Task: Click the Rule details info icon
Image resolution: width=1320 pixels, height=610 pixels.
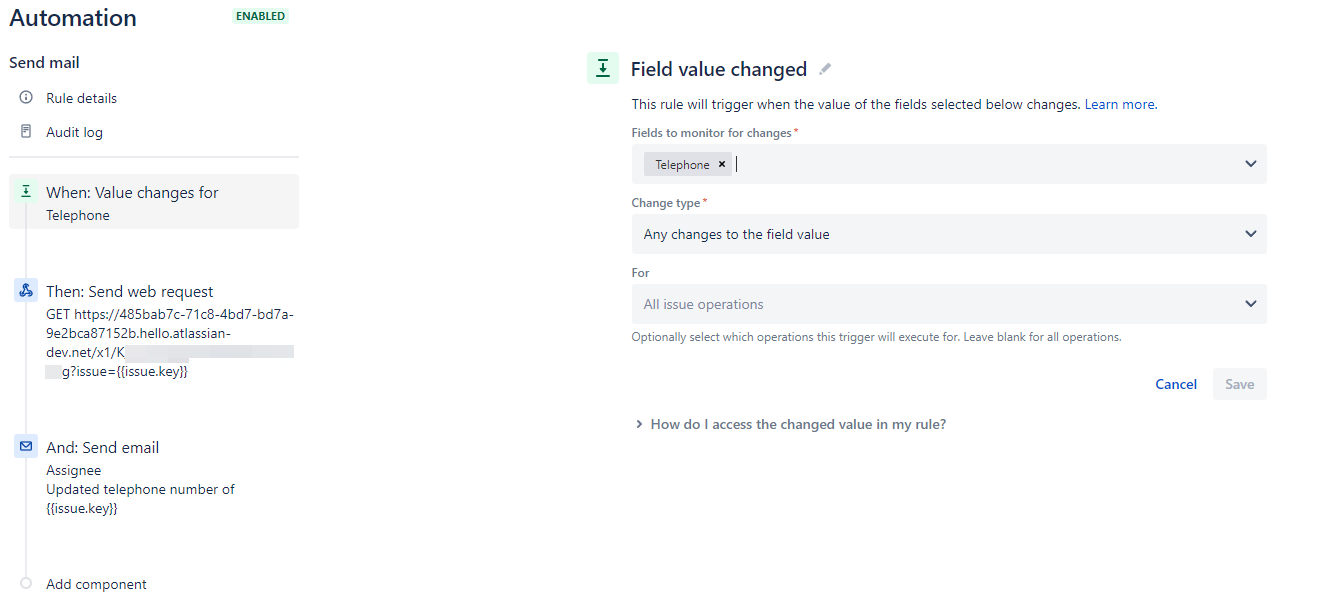Action: 26,98
